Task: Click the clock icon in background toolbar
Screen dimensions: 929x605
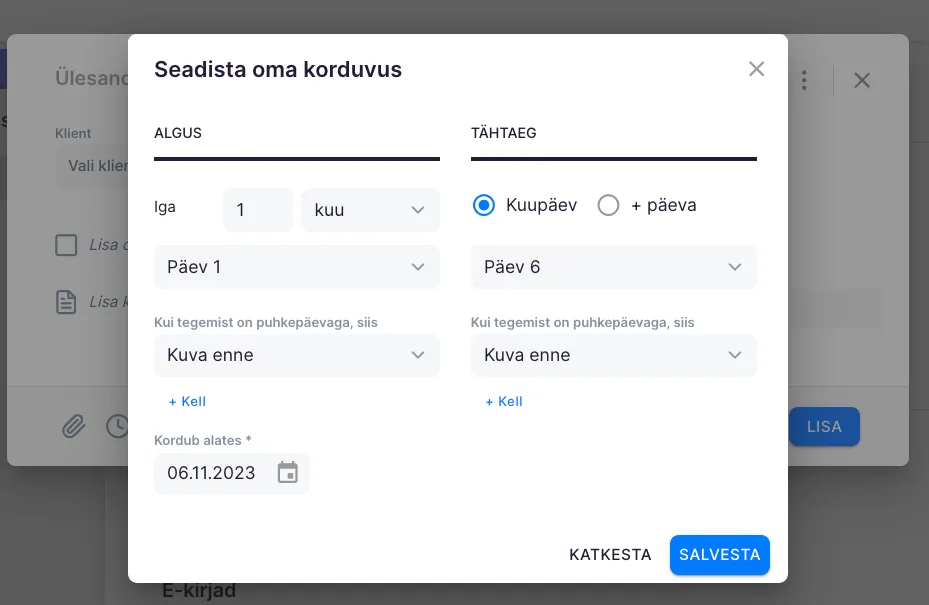Action: [116, 427]
